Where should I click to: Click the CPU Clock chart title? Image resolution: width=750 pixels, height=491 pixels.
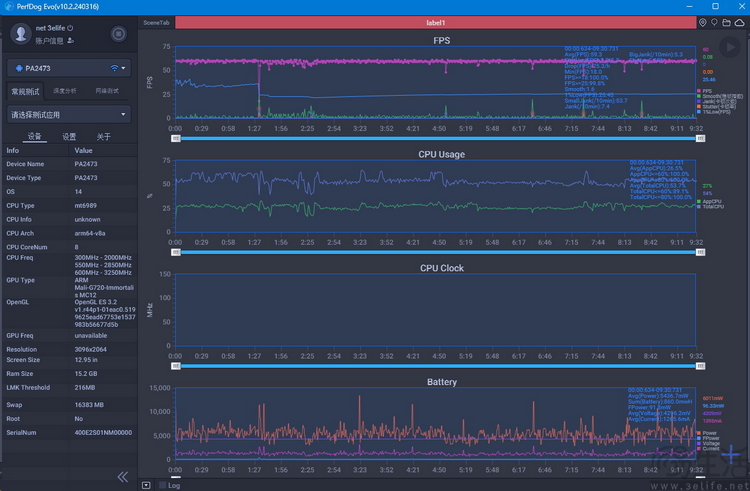(441, 268)
